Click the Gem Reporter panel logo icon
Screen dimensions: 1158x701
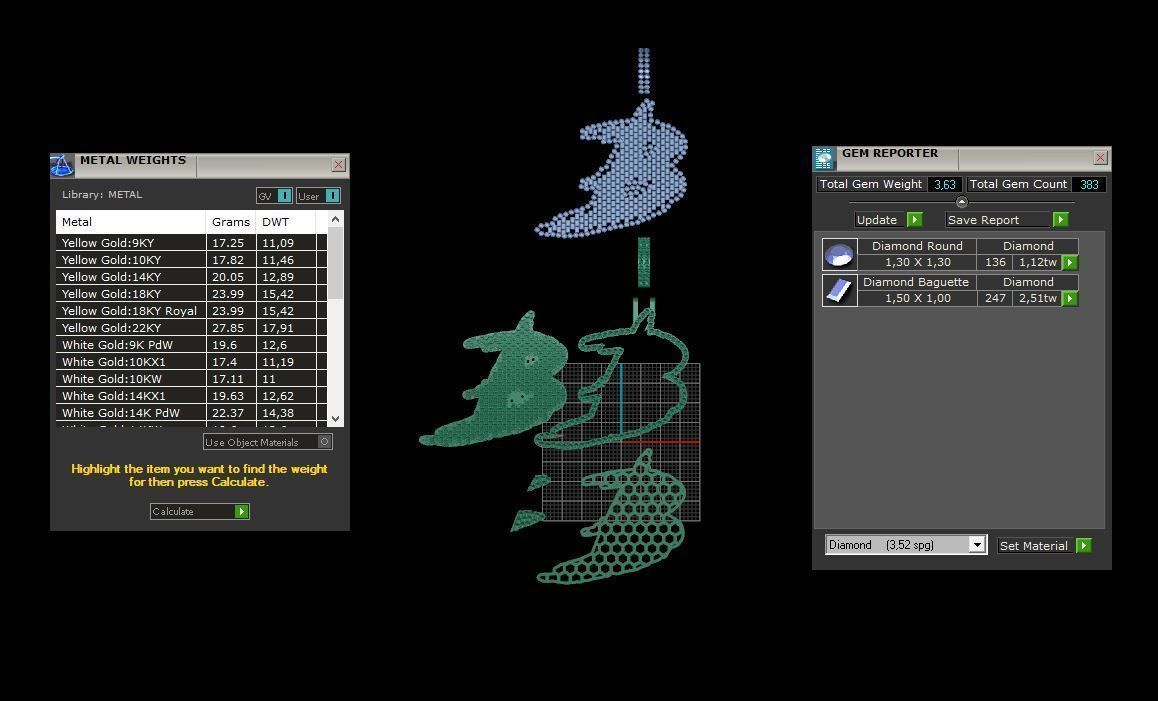tap(824, 158)
